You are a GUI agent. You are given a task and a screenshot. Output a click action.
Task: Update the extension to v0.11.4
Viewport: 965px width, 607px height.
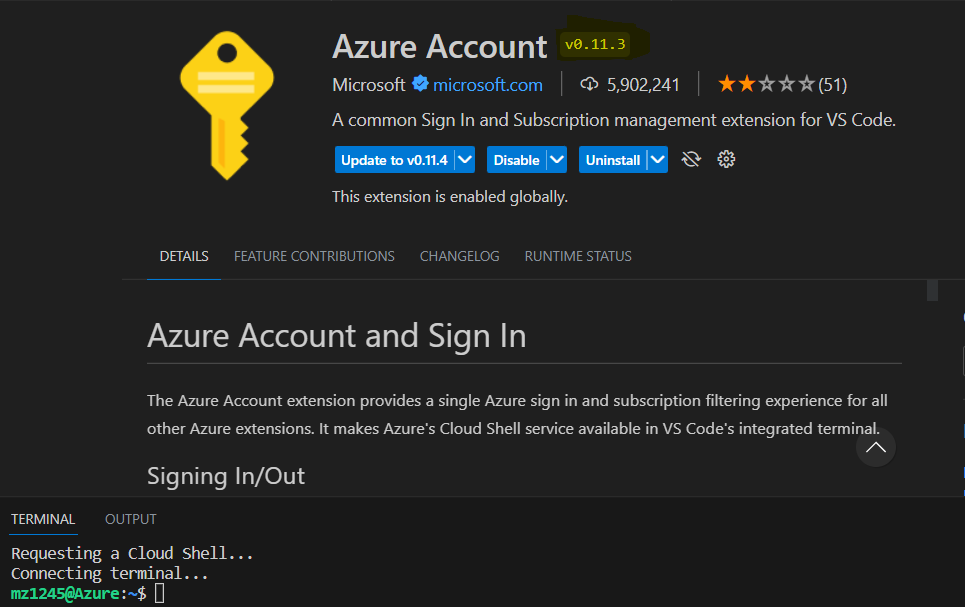coord(395,159)
